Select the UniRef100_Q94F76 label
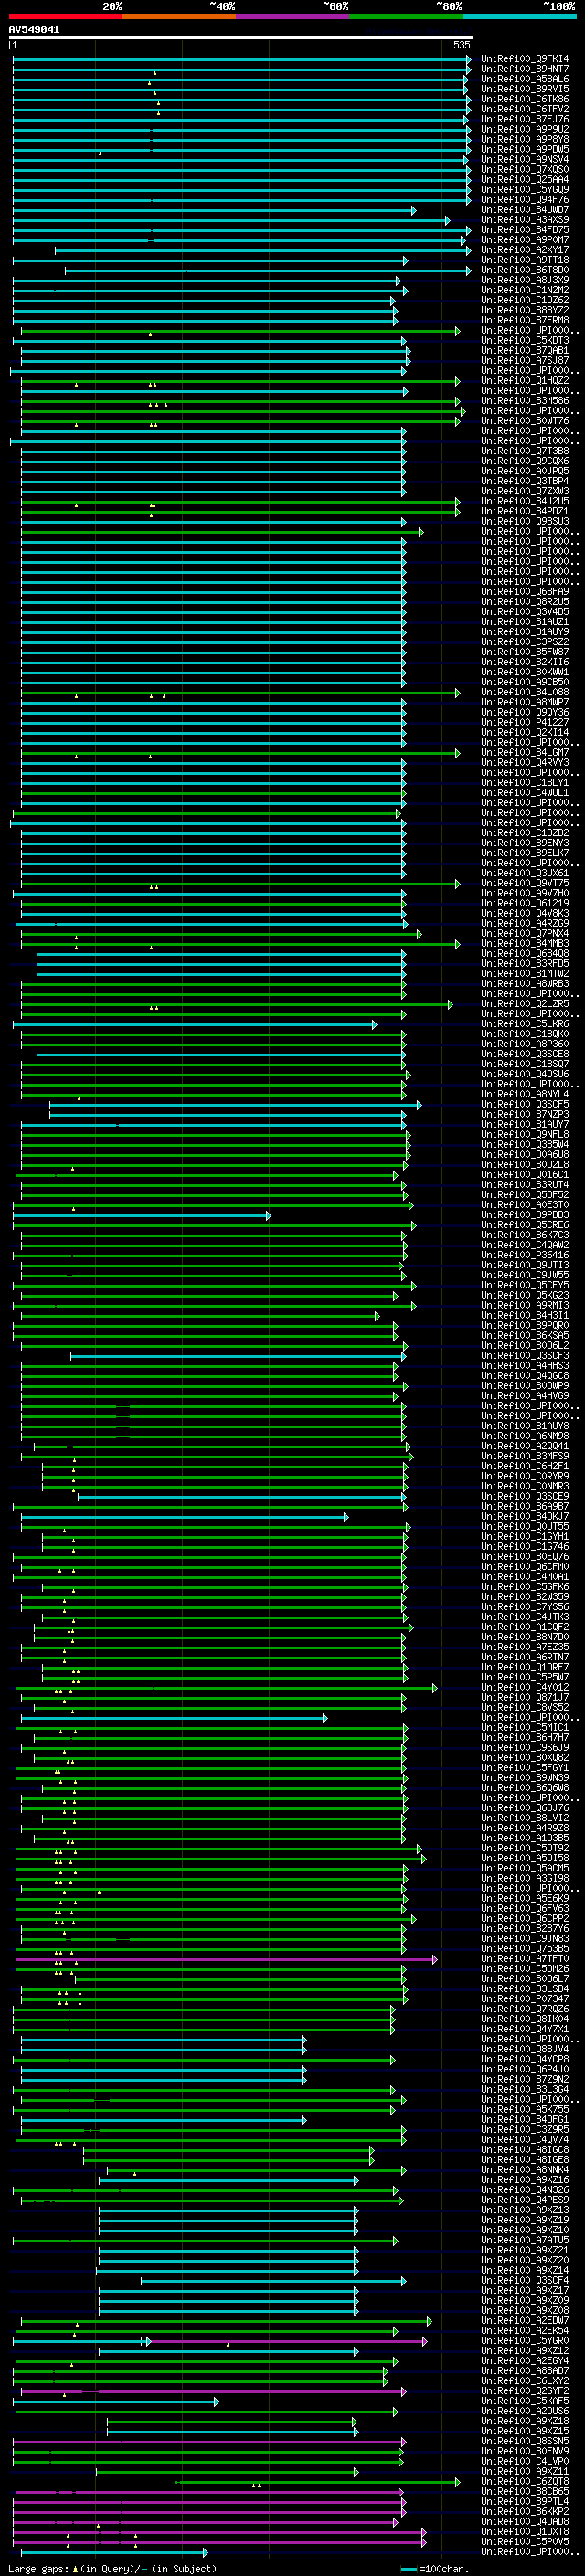The image size is (585, 2576). point(525,200)
